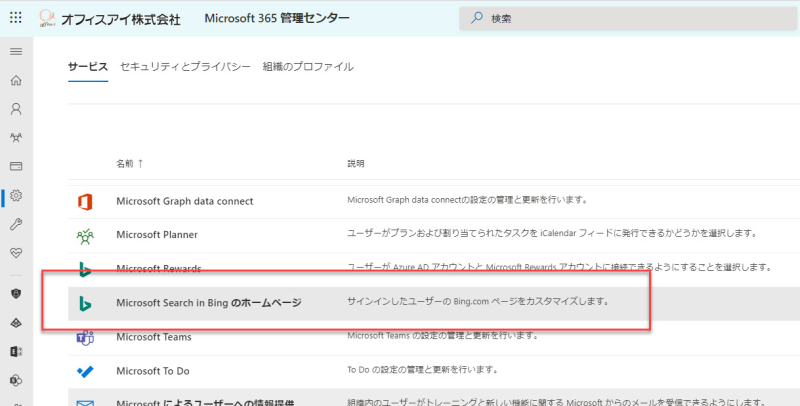The image size is (800, 406).
Task: Click description 'To Do の設定の管理と更新を行います。'
Action: pos(422,369)
